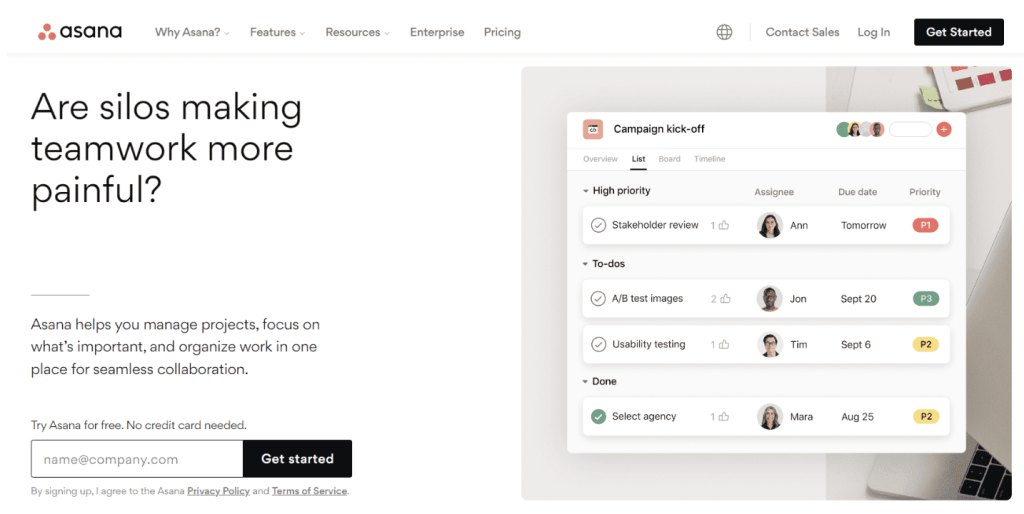Open the Pricing page from navigation

pos(502,32)
